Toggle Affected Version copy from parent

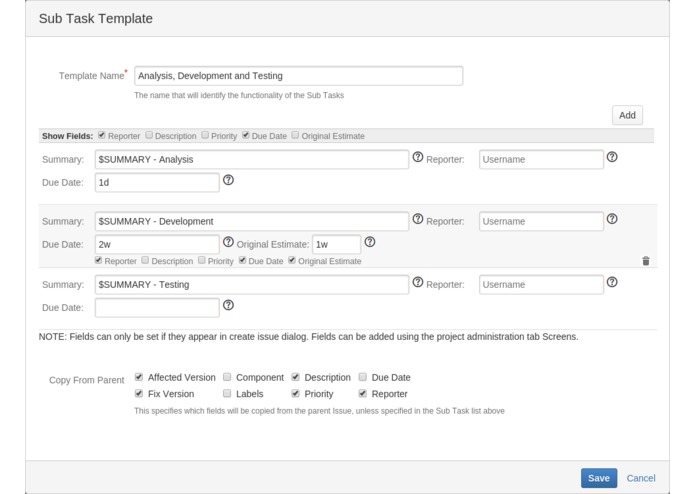tap(139, 377)
